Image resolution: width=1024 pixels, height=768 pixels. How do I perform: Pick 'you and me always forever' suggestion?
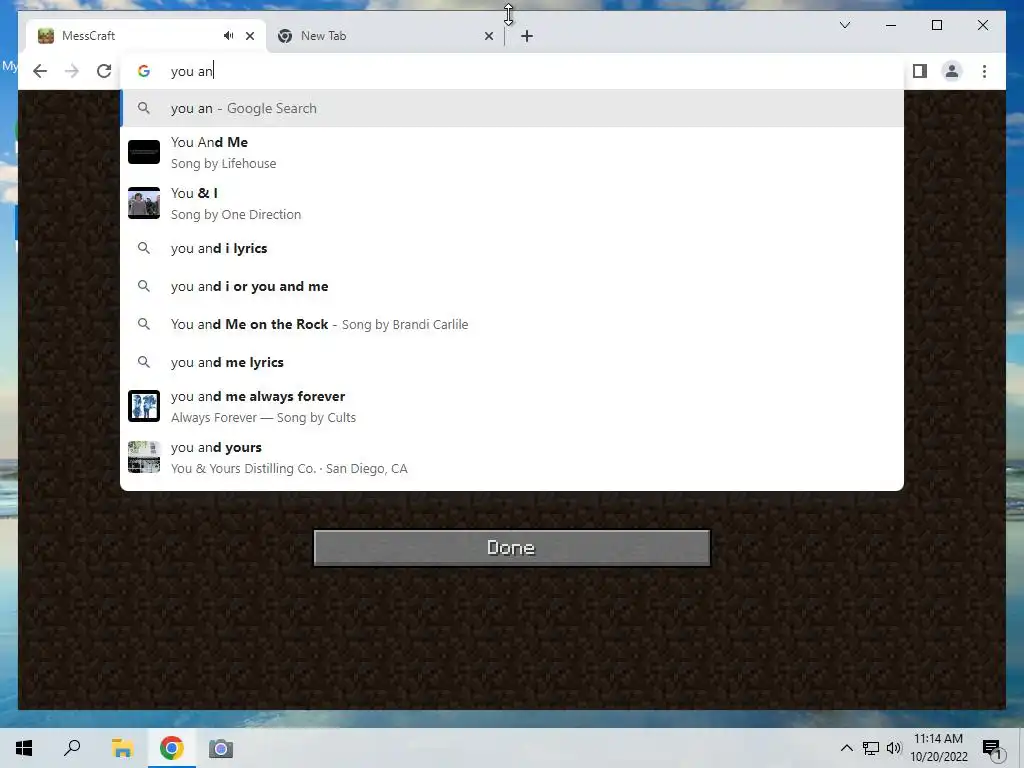point(512,406)
